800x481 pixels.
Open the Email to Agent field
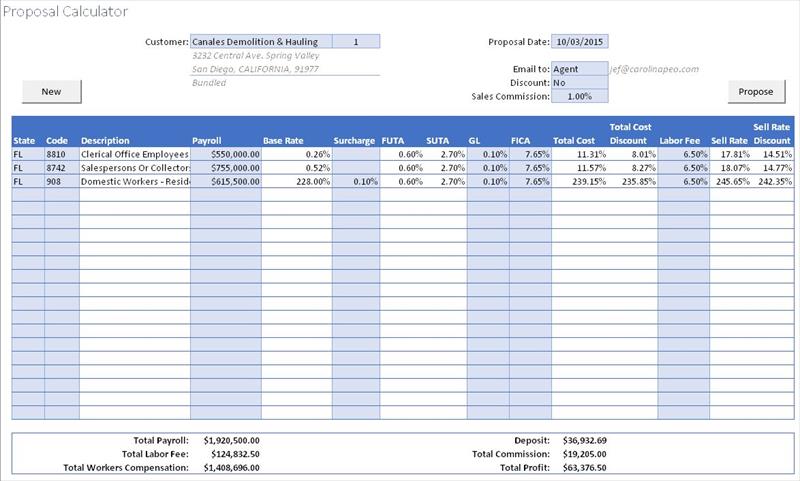(x=580, y=69)
